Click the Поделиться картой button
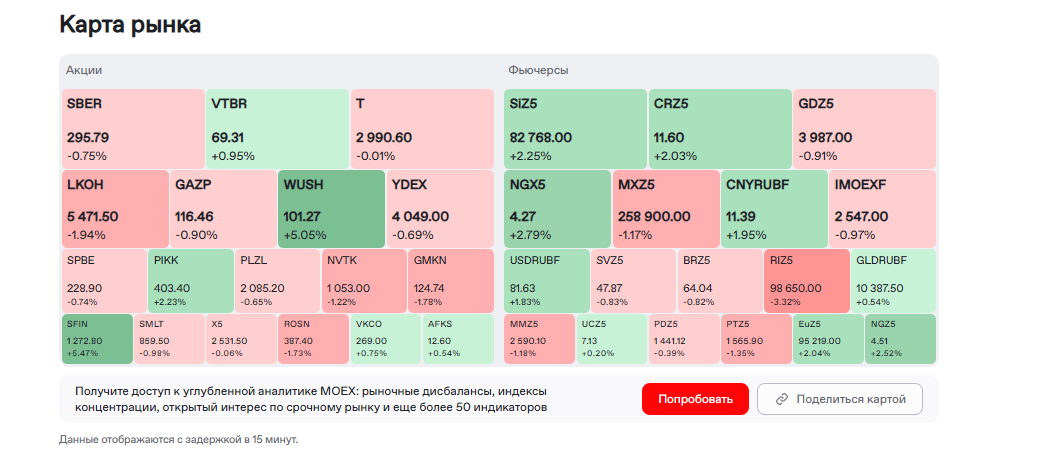 click(839, 399)
